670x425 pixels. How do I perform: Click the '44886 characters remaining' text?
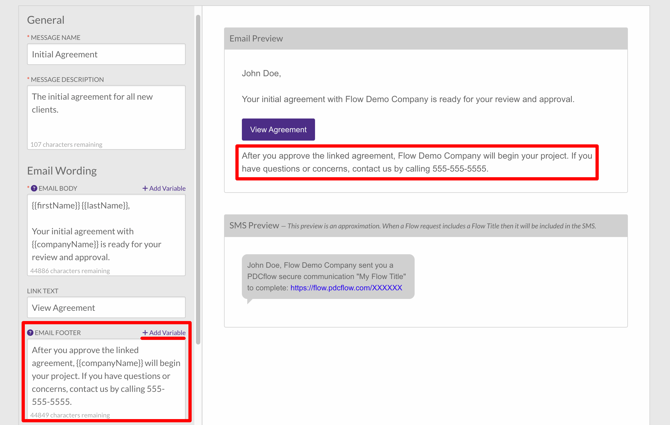pyautogui.click(x=70, y=271)
